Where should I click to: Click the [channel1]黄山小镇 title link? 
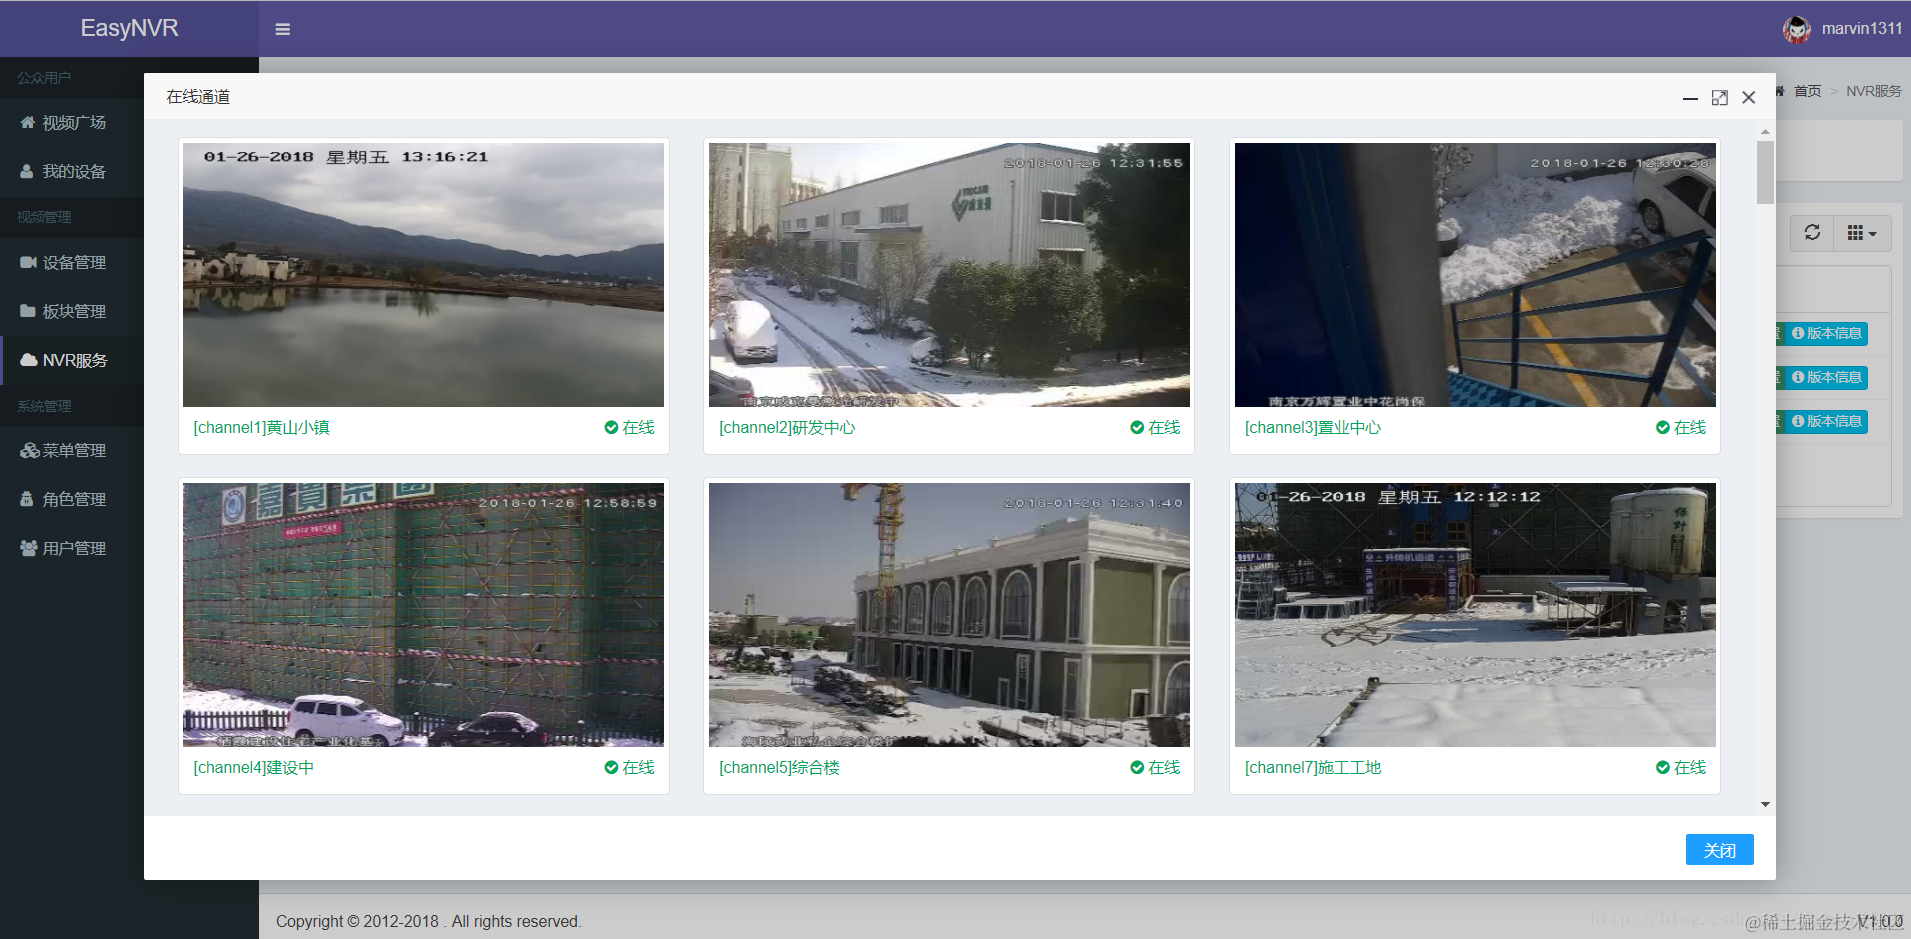point(261,428)
